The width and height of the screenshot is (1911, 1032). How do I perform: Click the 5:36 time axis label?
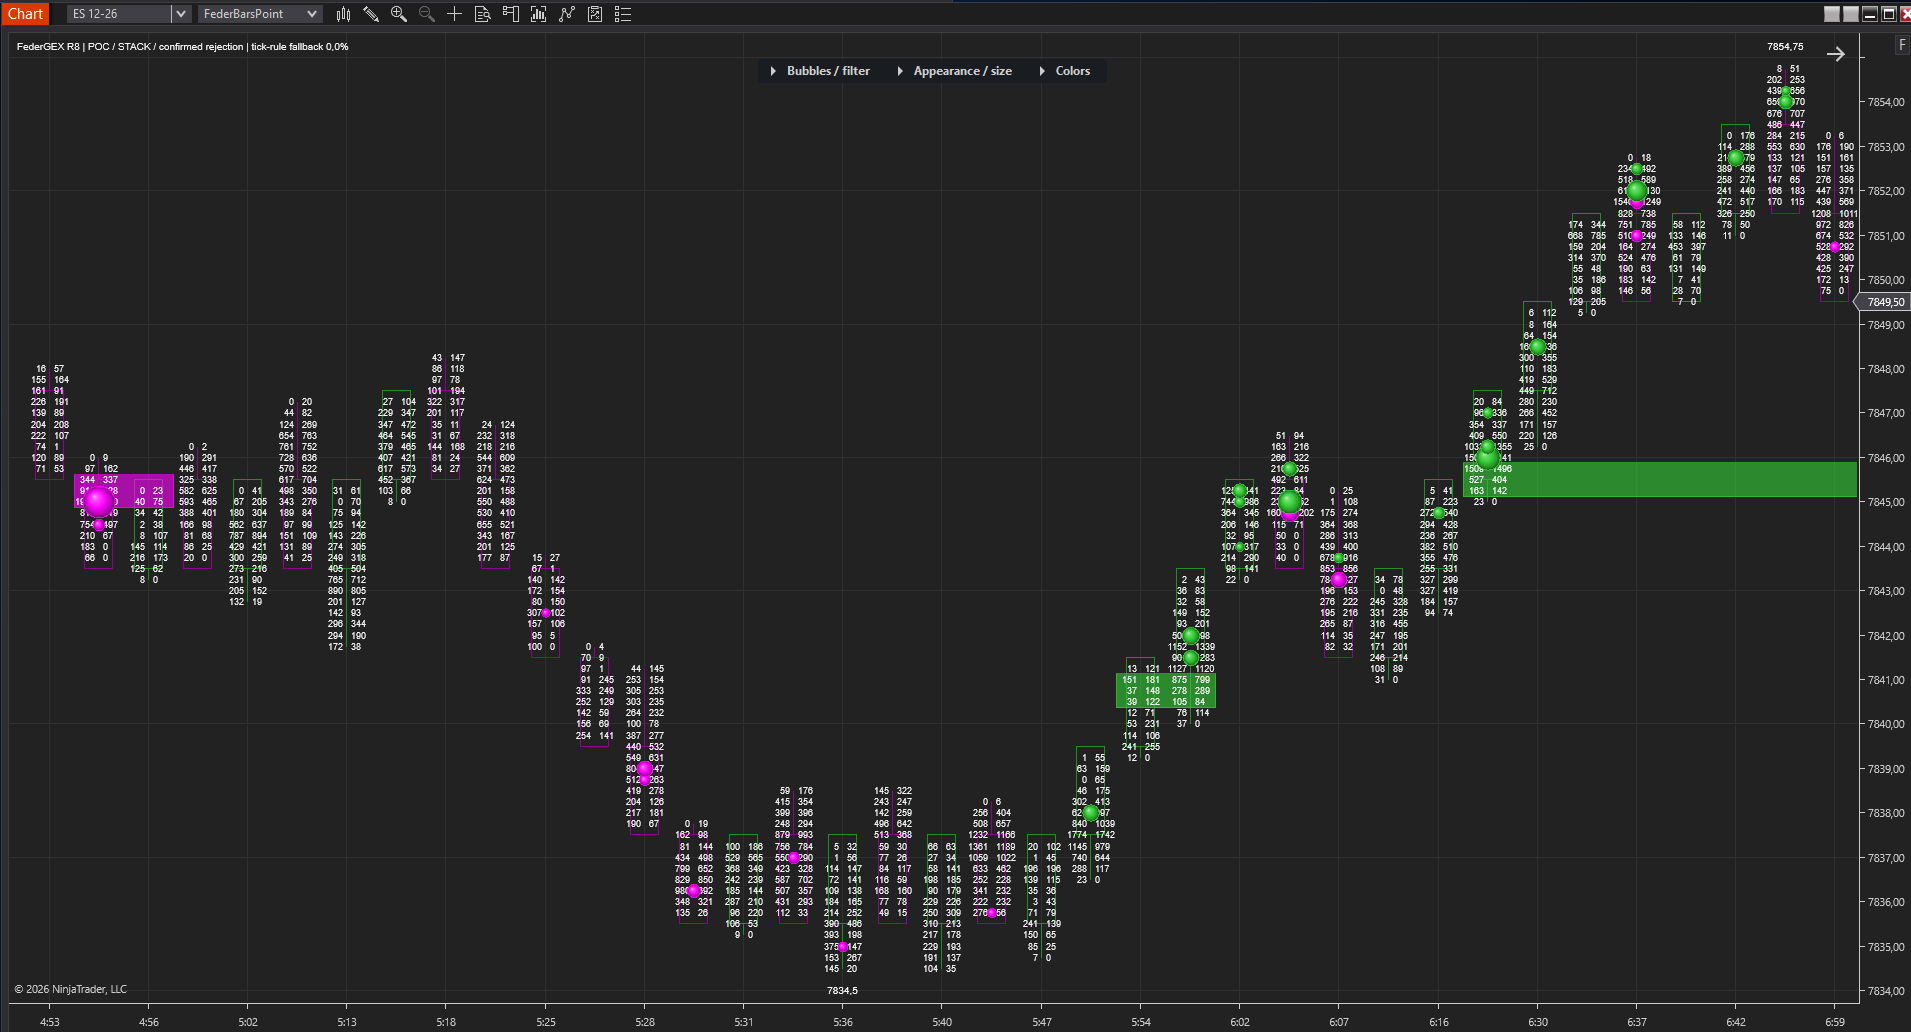(843, 1022)
